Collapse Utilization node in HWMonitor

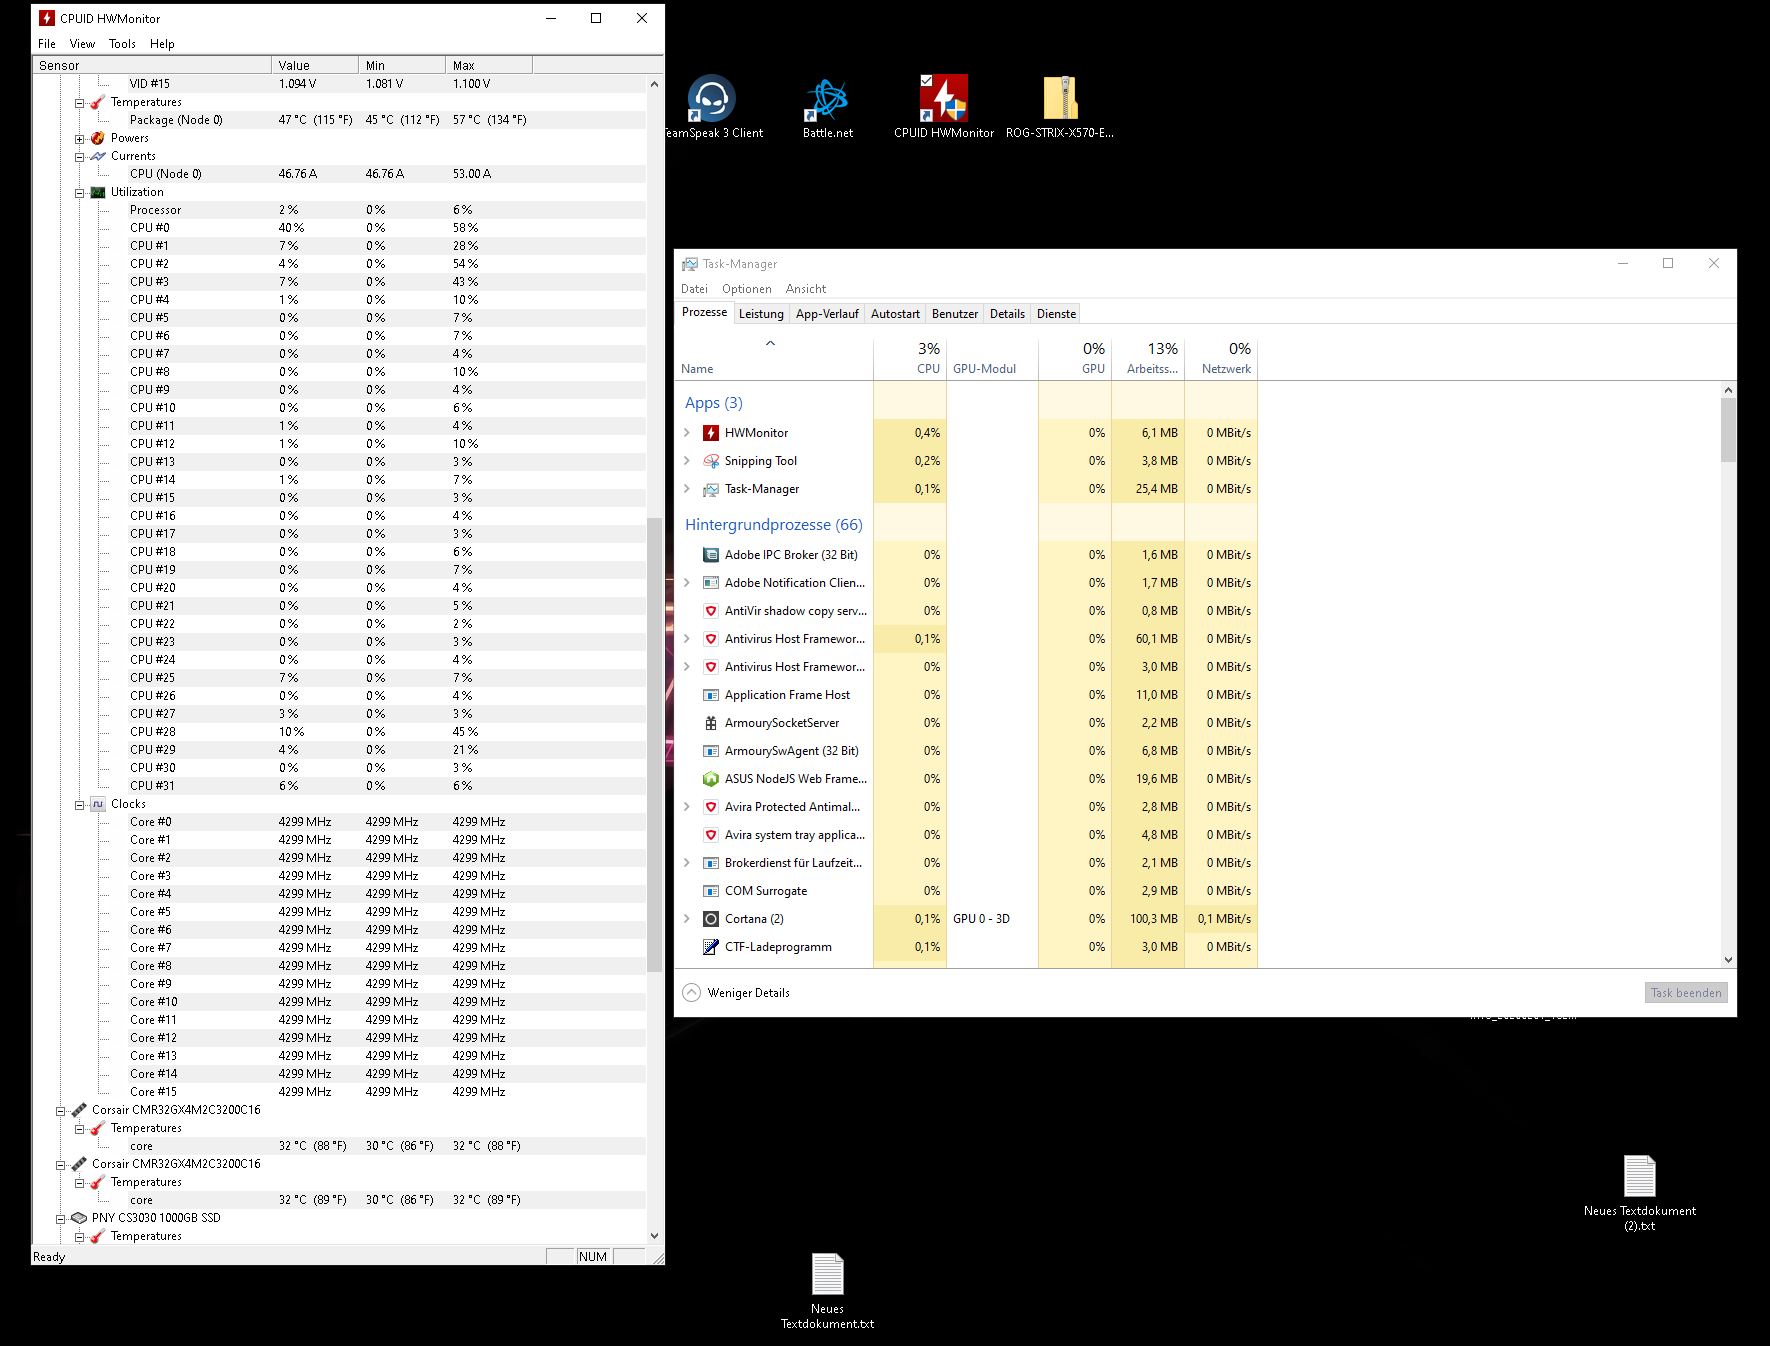click(x=79, y=193)
